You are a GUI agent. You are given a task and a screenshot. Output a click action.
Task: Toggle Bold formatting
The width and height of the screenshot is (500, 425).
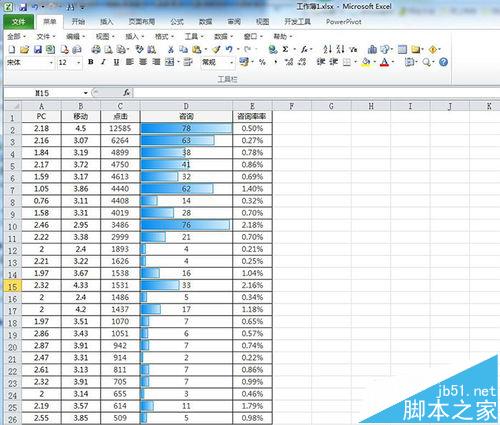(x=91, y=62)
